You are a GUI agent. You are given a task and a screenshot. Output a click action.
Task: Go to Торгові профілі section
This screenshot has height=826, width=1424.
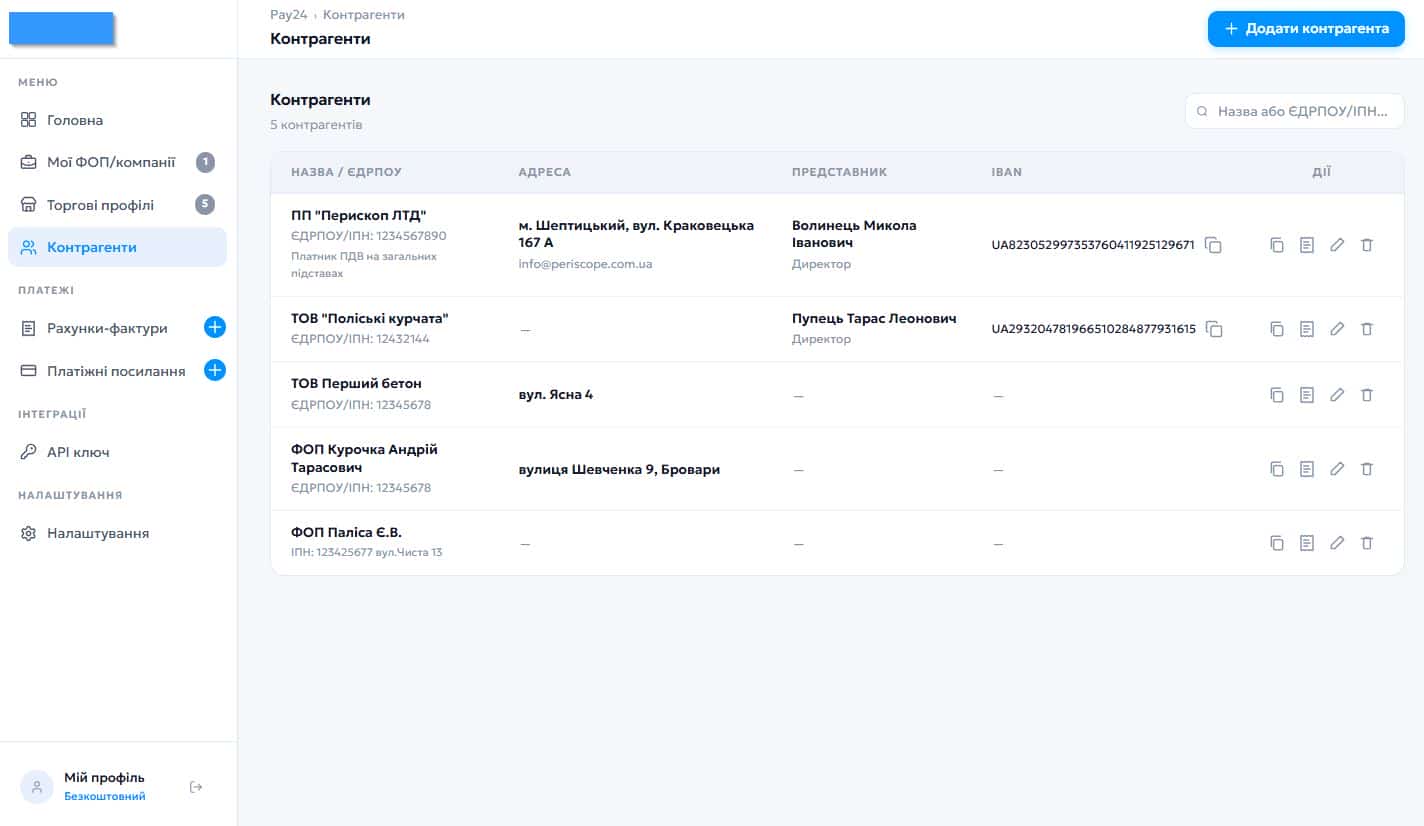pyautogui.click(x=117, y=205)
